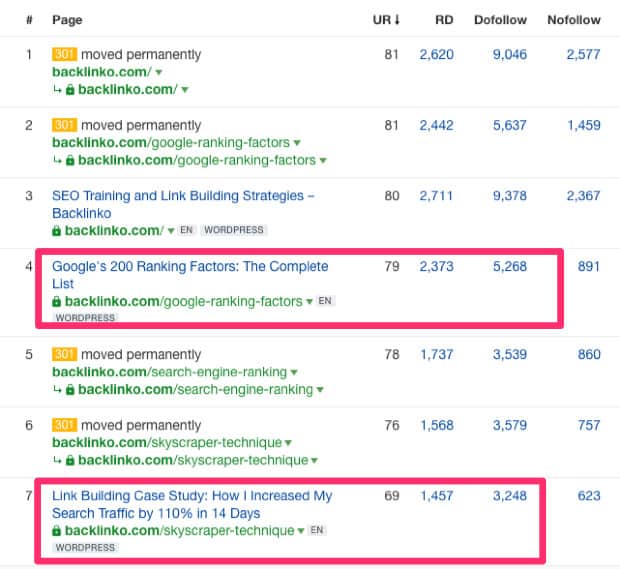Open nofollow count 891
The image size is (620, 569).
[589, 267]
